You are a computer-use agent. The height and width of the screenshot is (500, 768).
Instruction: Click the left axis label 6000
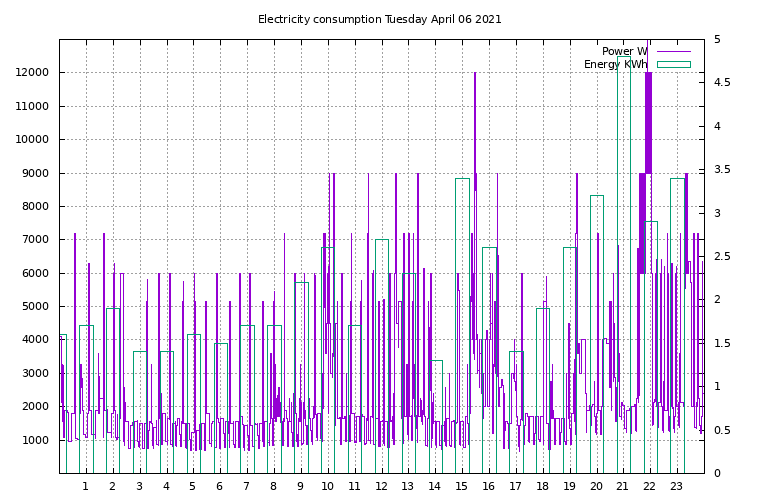click(35, 273)
